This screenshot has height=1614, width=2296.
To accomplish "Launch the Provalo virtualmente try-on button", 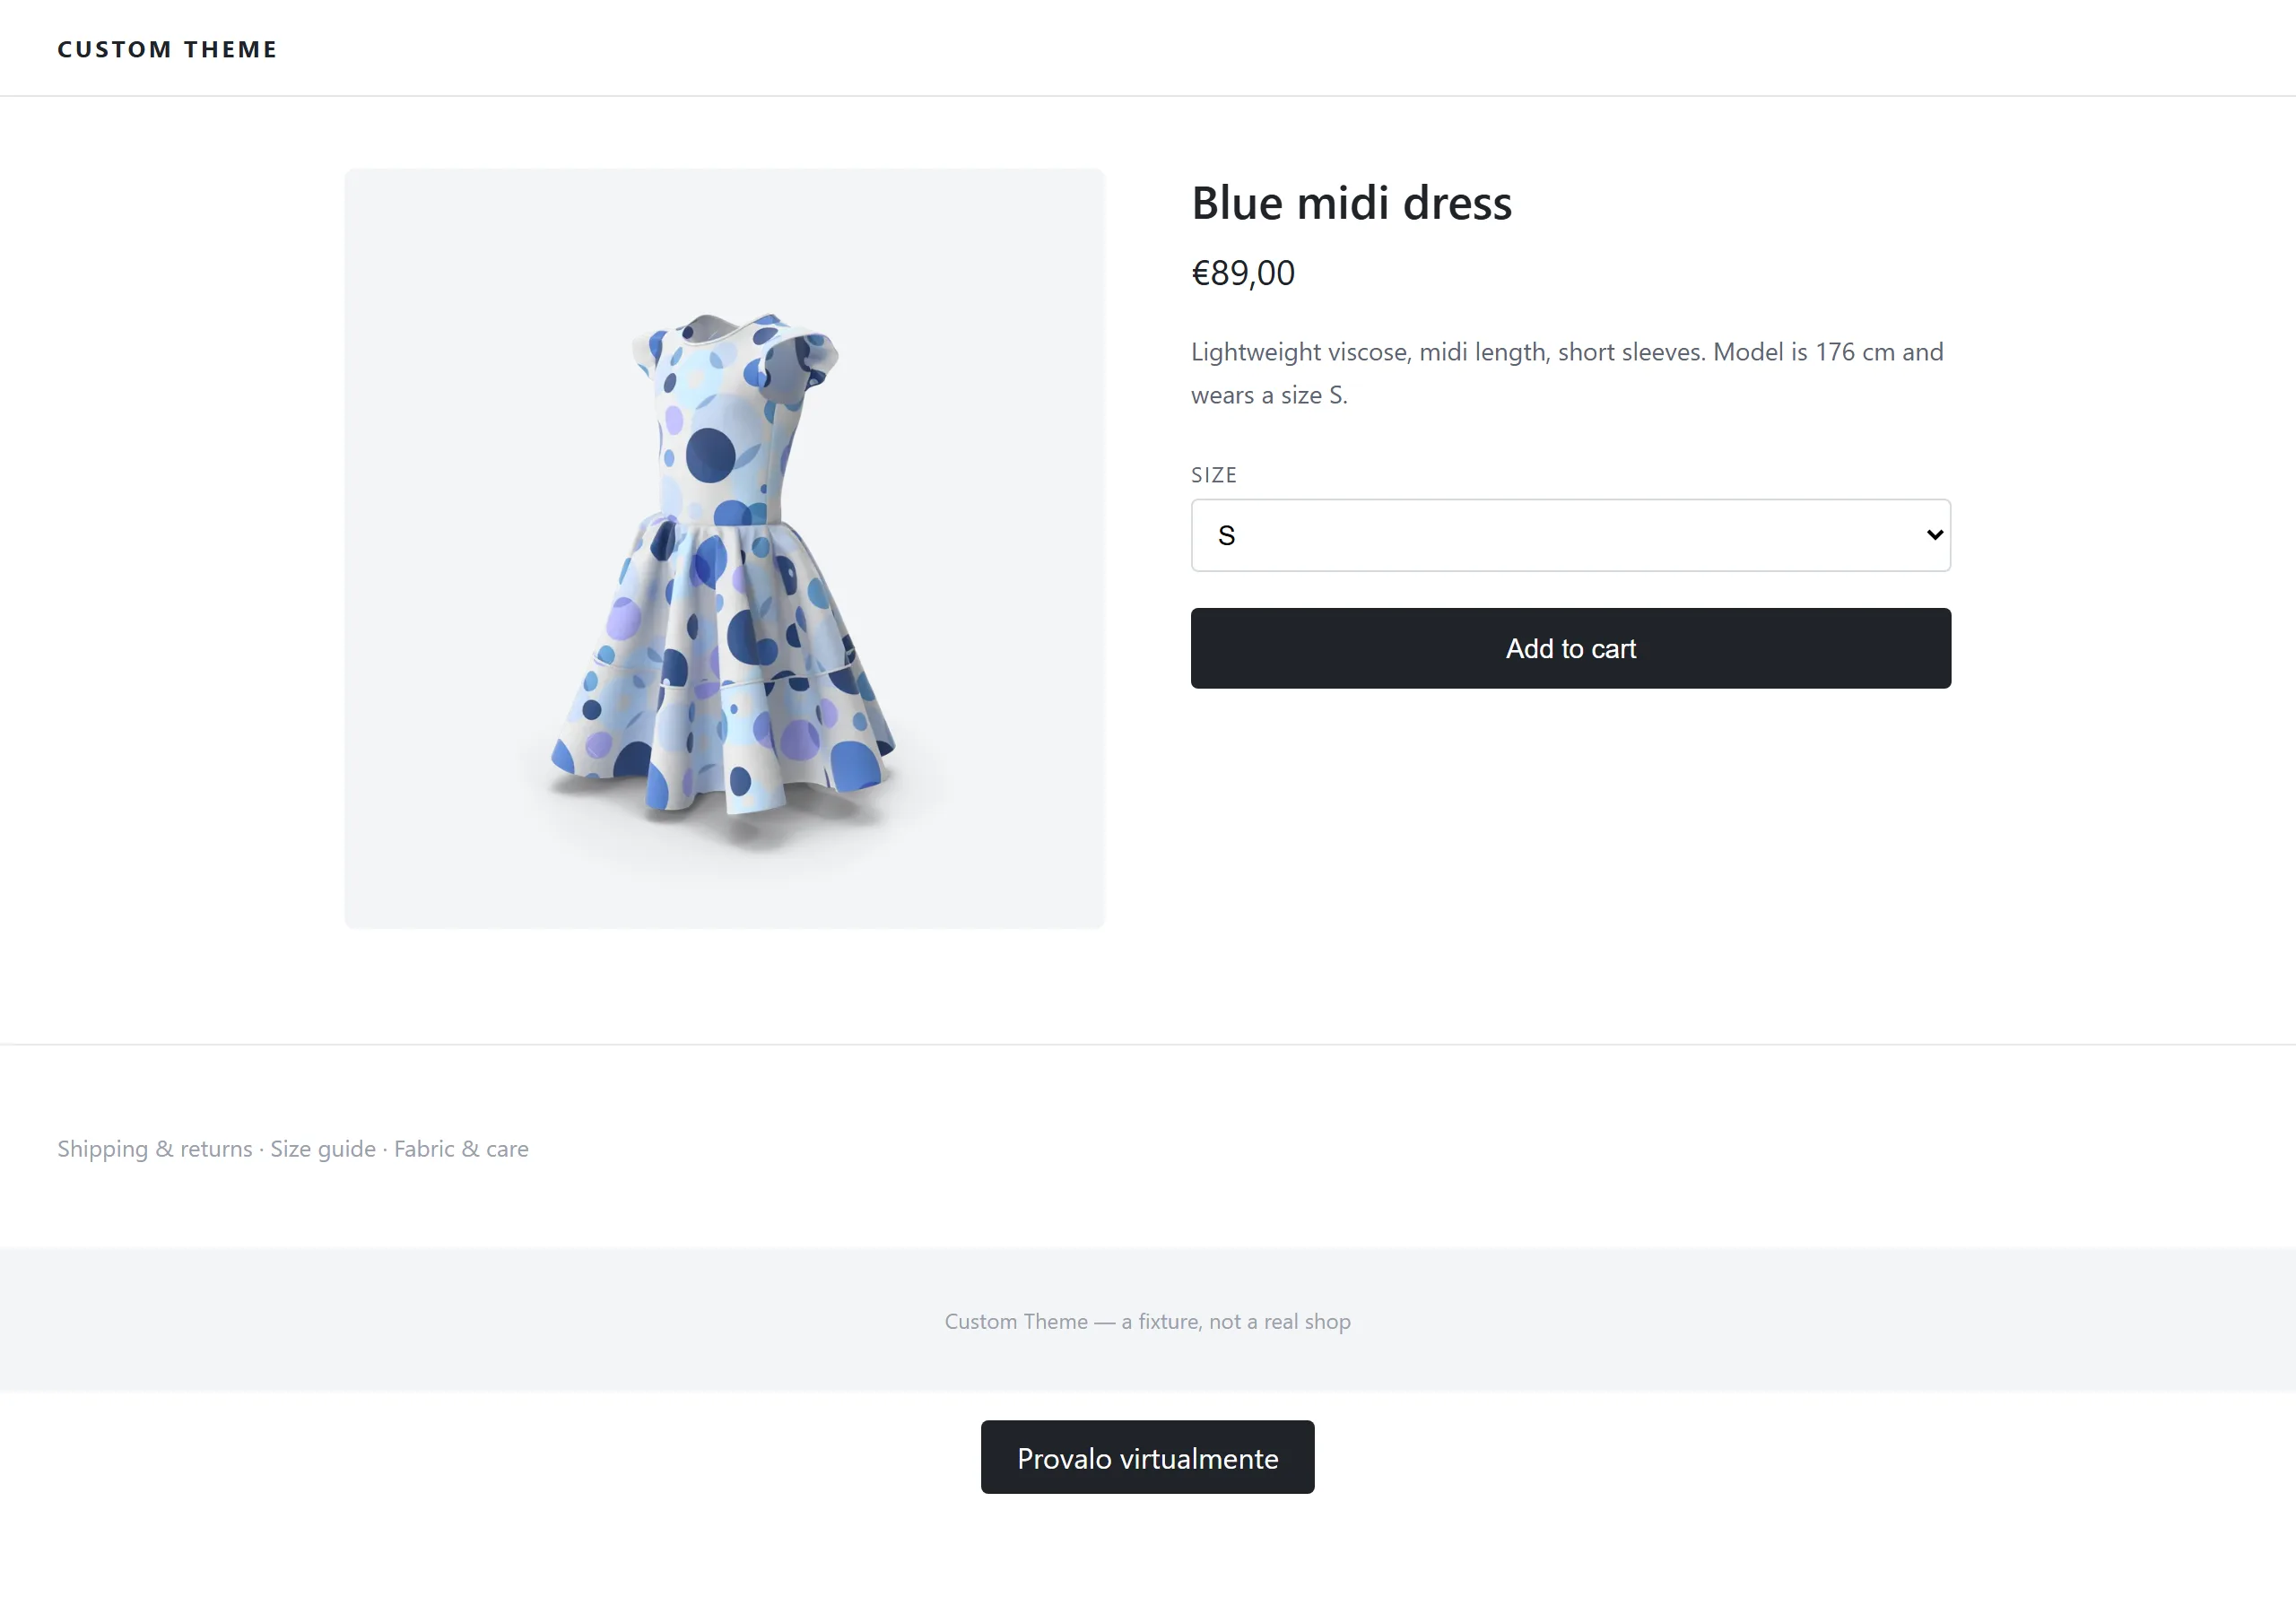I will pyautogui.click(x=1147, y=1457).
